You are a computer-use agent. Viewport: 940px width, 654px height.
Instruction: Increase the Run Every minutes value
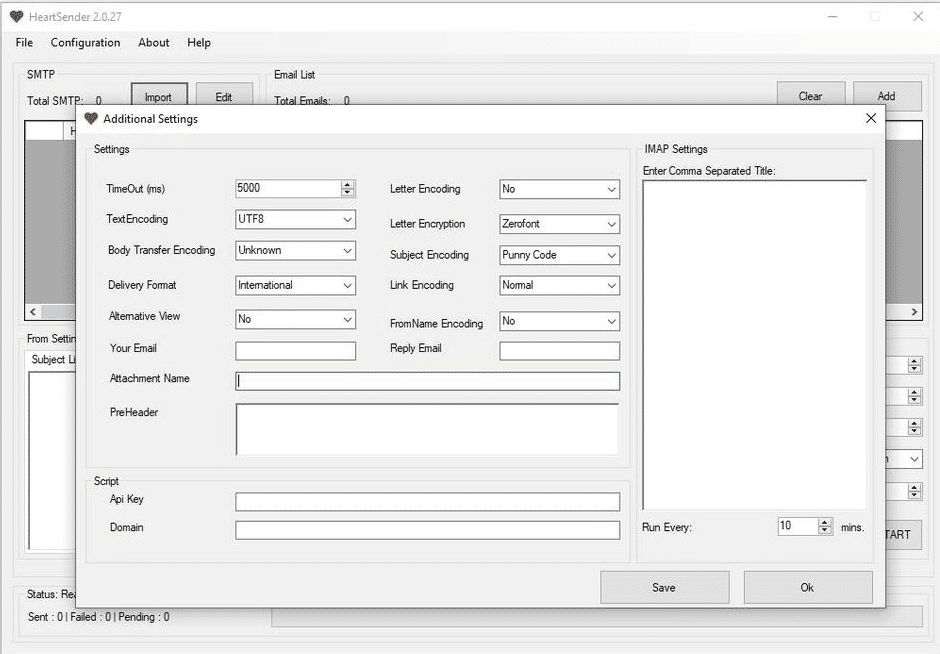click(x=825, y=523)
